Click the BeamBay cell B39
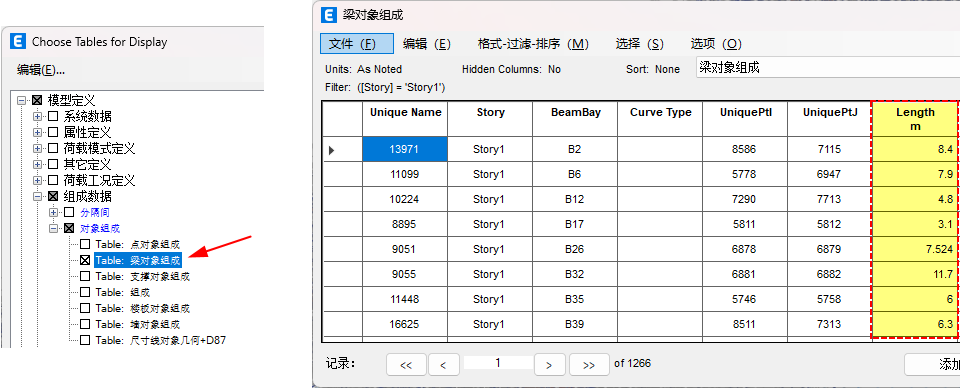 [575, 324]
